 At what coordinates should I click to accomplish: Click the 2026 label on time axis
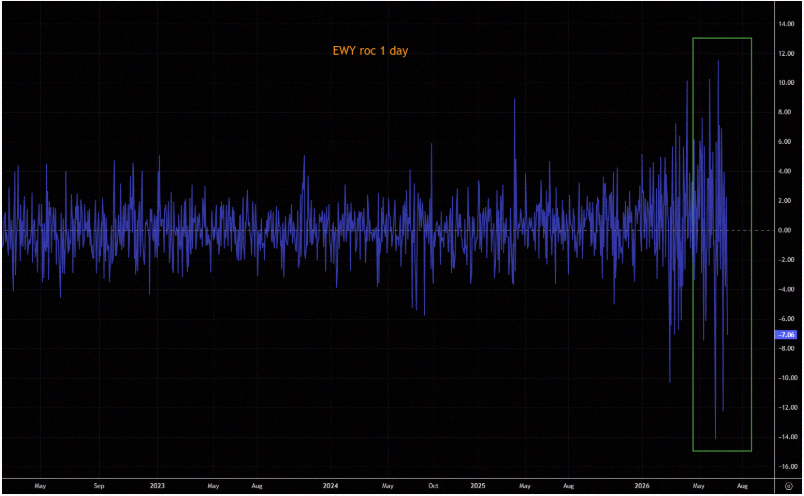[642, 486]
